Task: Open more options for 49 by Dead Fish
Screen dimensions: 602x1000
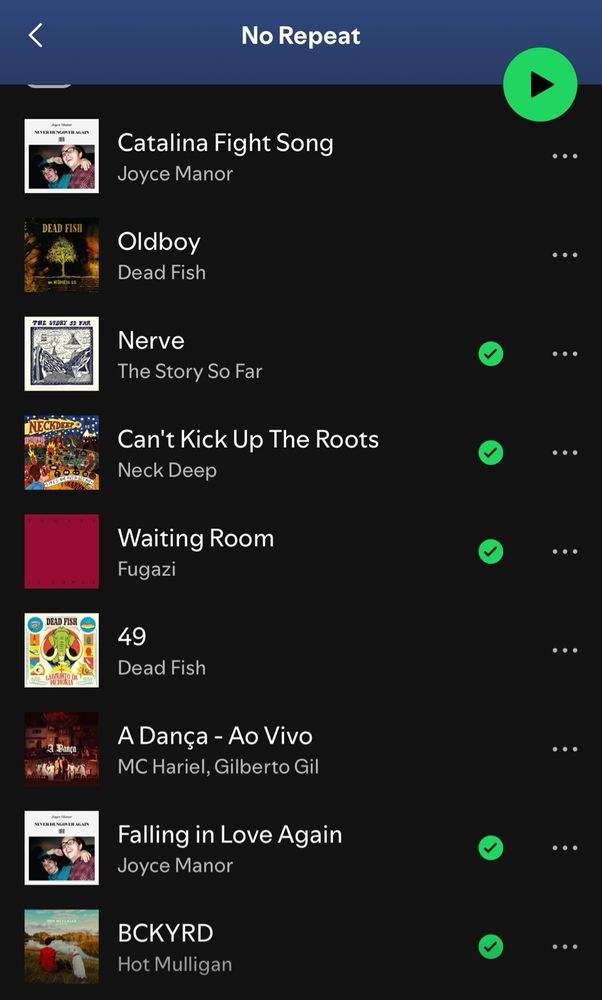Action: point(565,651)
